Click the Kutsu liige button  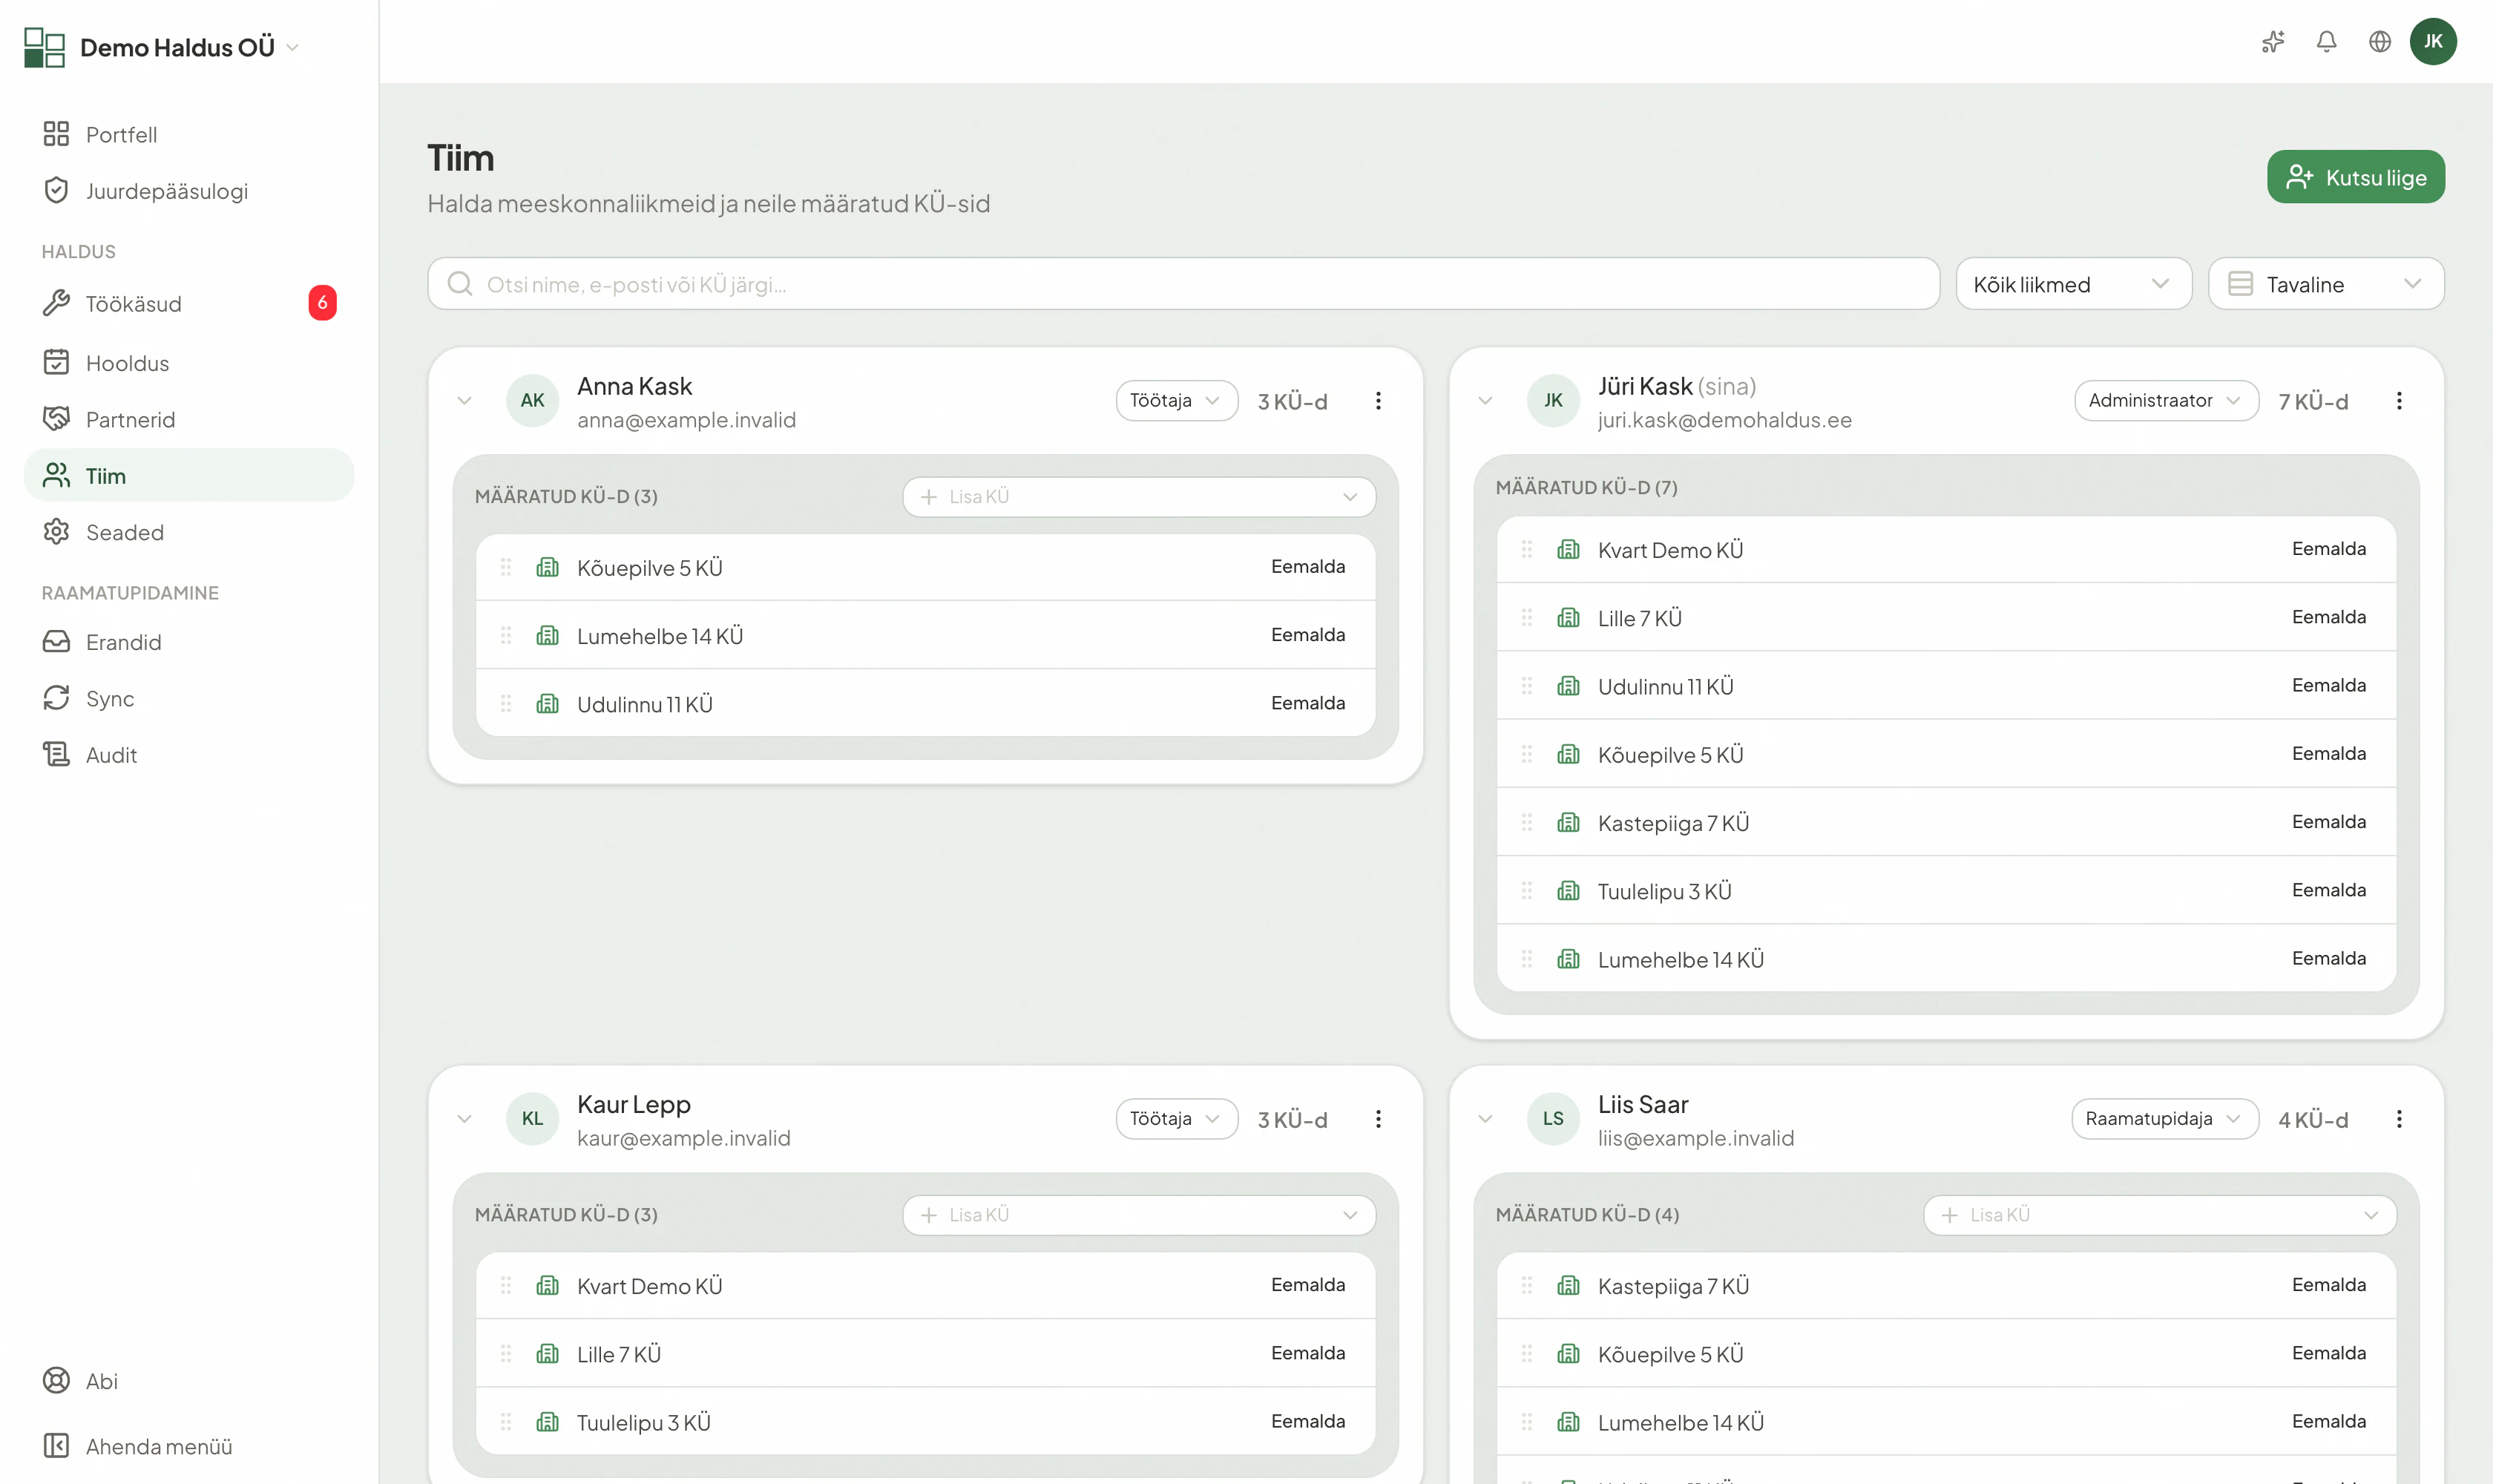point(2355,177)
